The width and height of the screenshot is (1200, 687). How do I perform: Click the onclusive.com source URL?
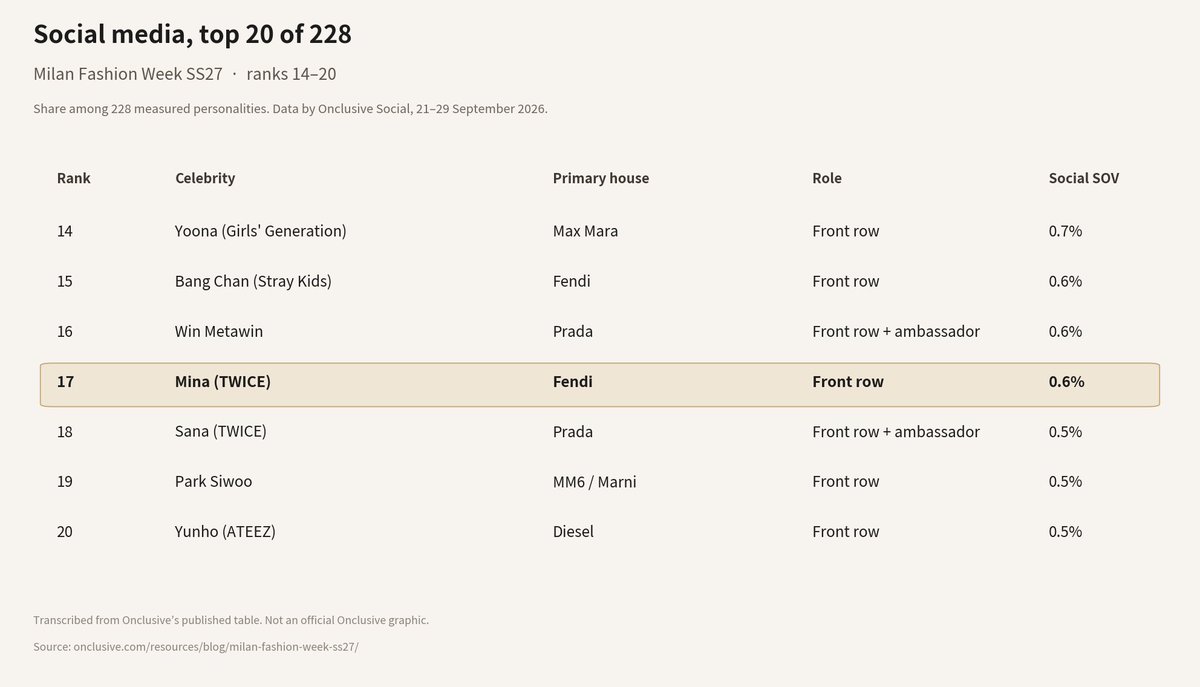(x=216, y=647)
